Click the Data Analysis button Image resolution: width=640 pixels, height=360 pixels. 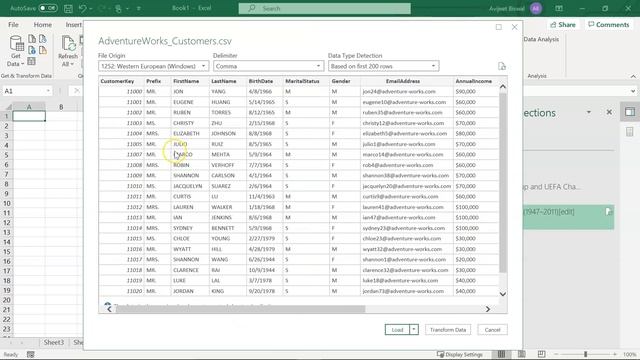point(541,39)
